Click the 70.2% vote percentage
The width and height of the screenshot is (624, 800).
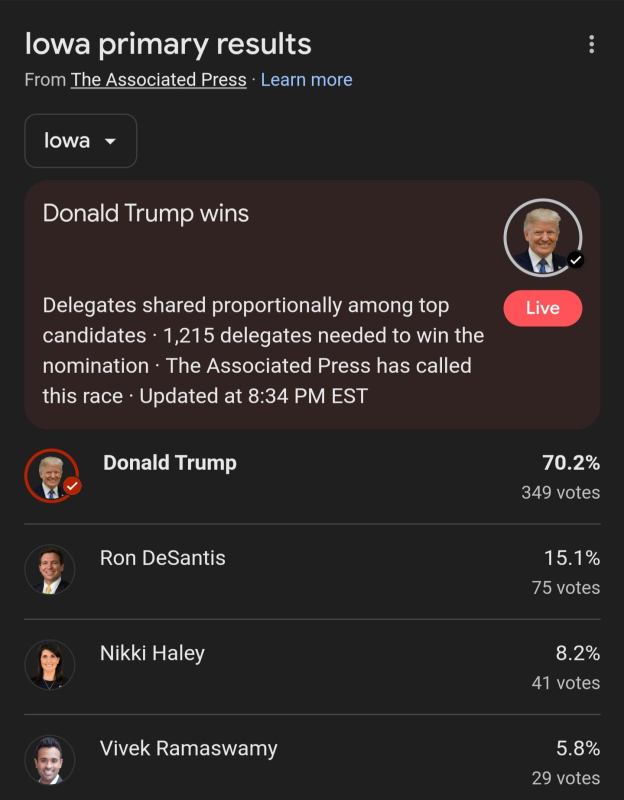571,463
